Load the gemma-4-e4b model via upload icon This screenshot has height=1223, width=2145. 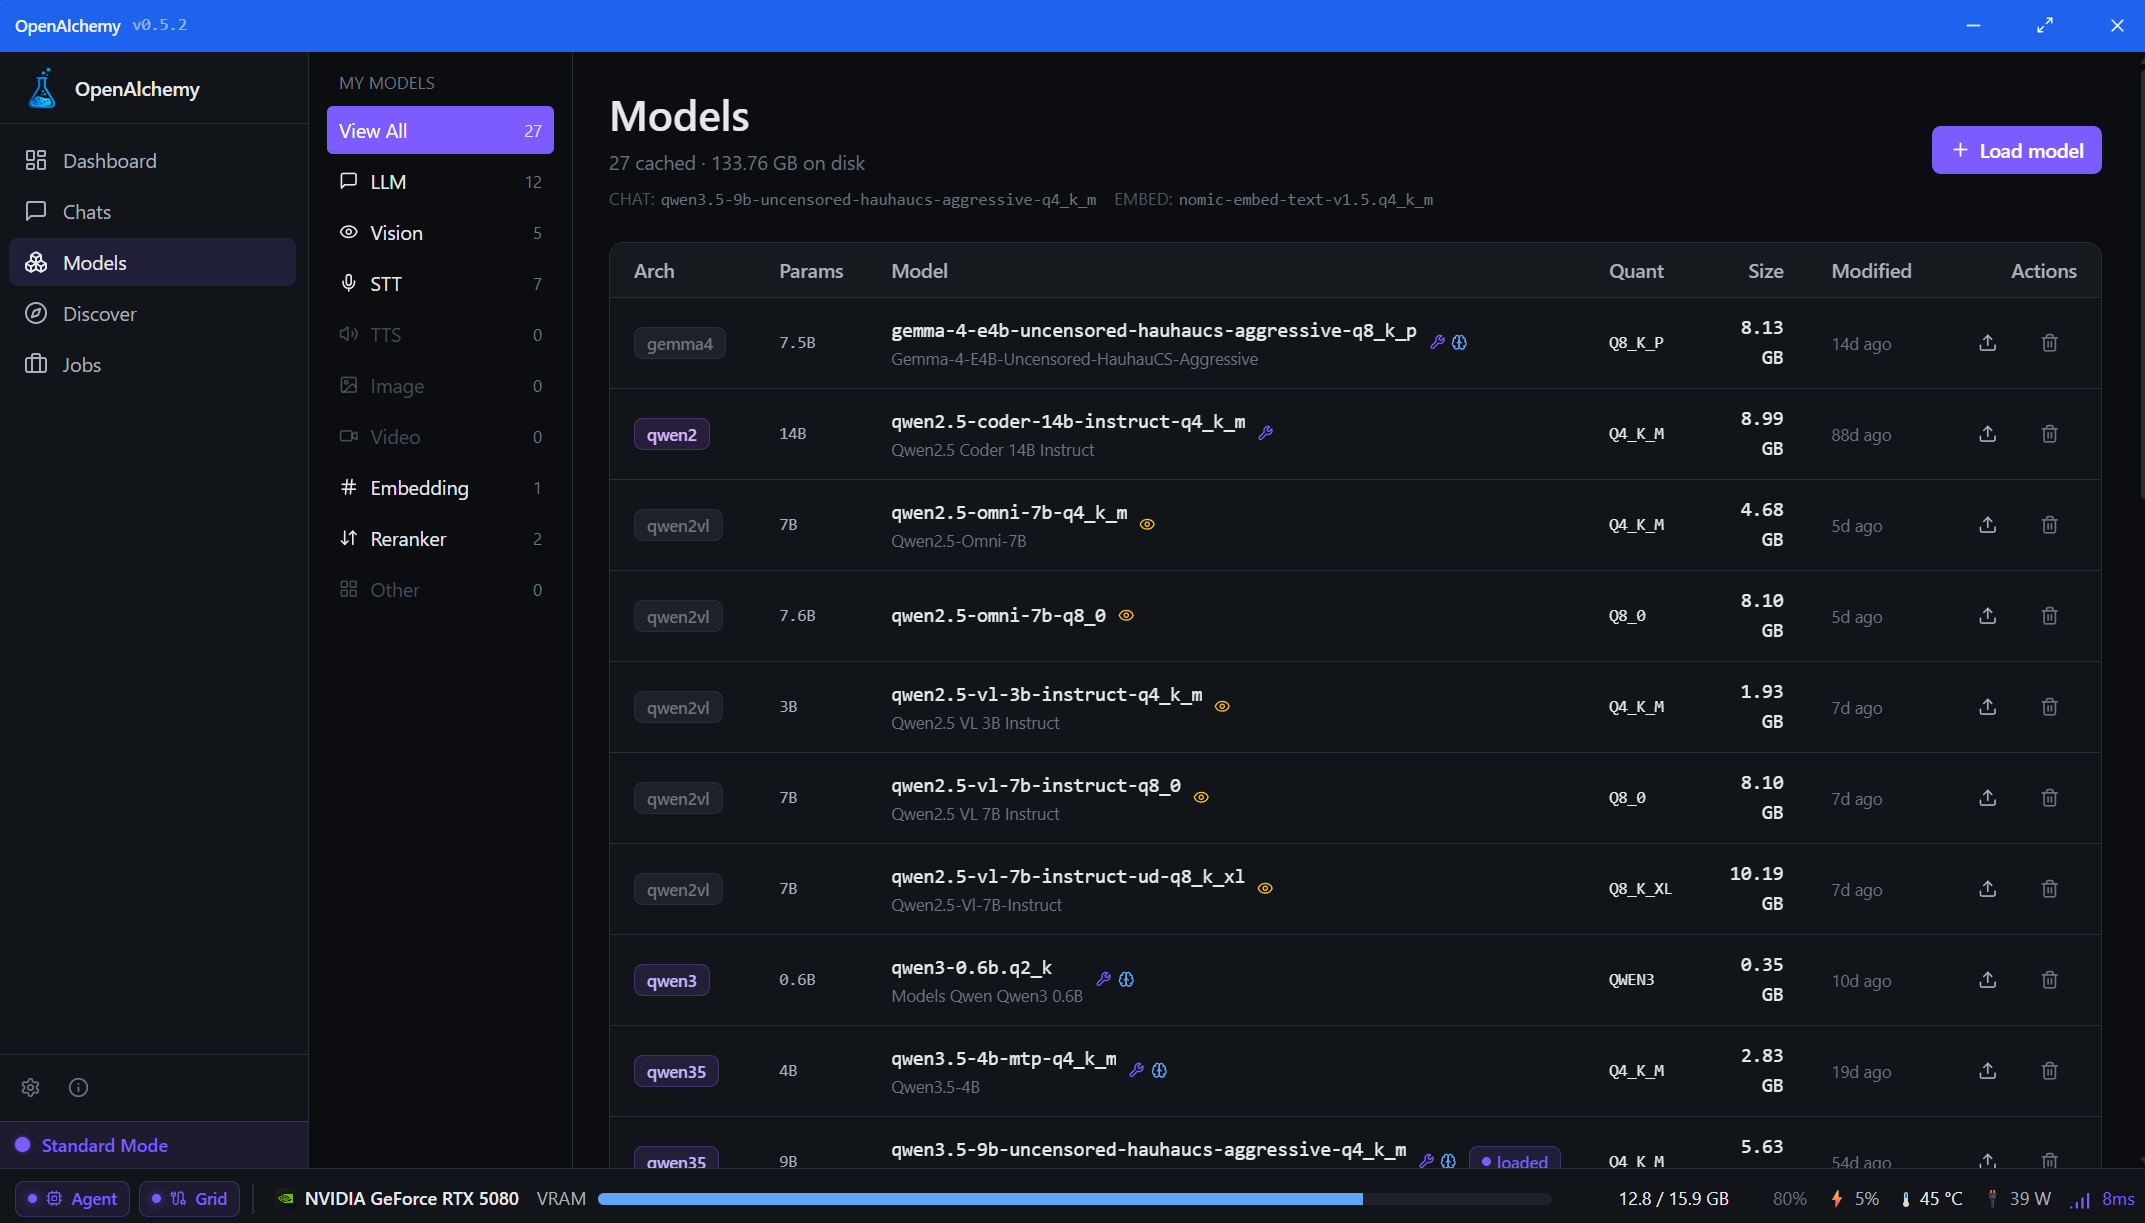click(1988, 343)
